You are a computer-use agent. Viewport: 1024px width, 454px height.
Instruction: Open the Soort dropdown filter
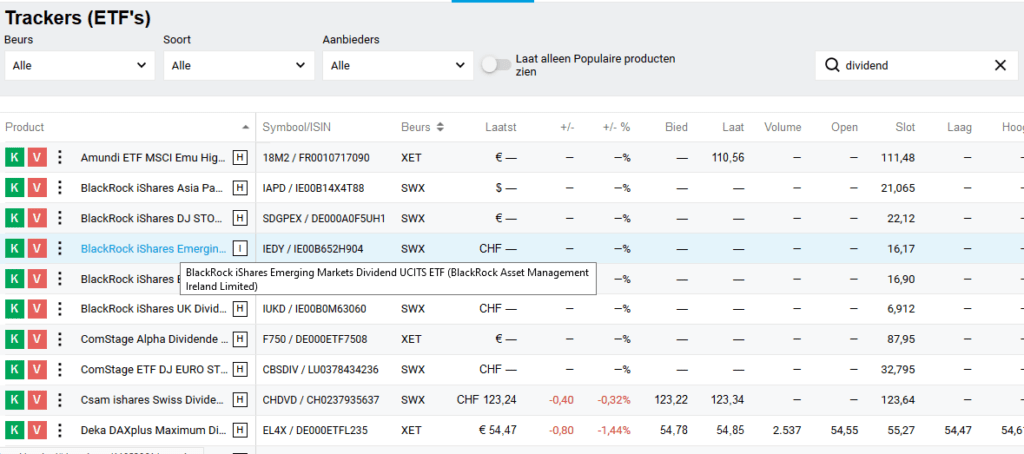coord(238,65)
